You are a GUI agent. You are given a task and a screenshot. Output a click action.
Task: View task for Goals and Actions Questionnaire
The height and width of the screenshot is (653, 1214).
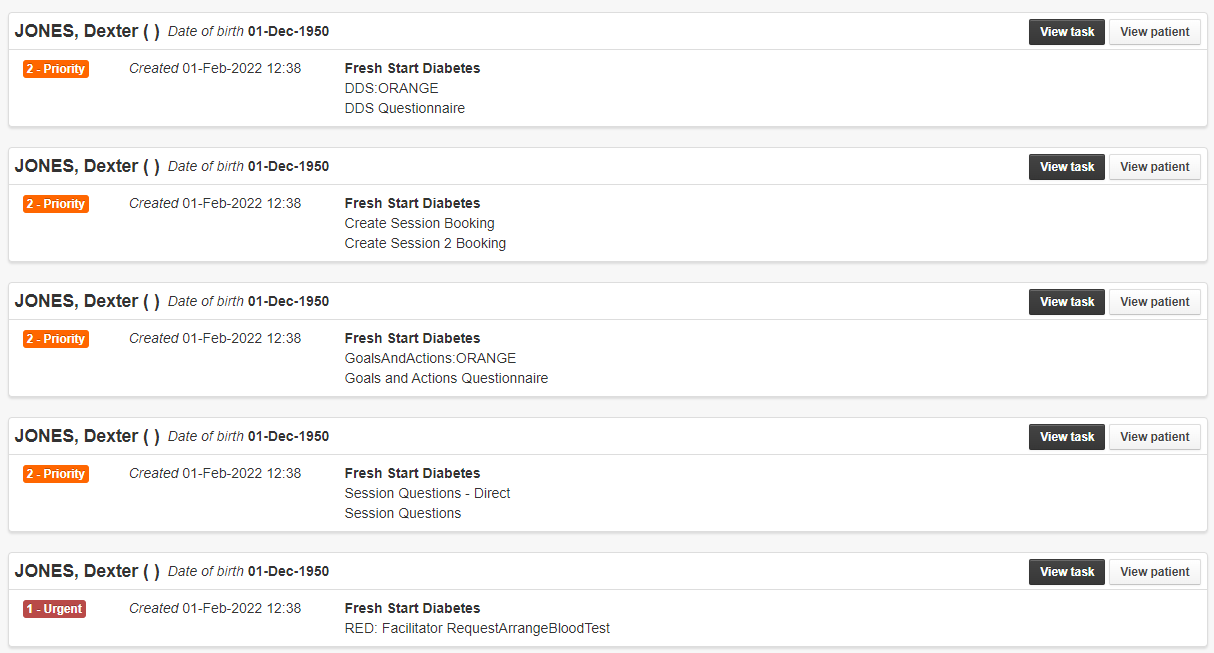(x=1067, y=302)
